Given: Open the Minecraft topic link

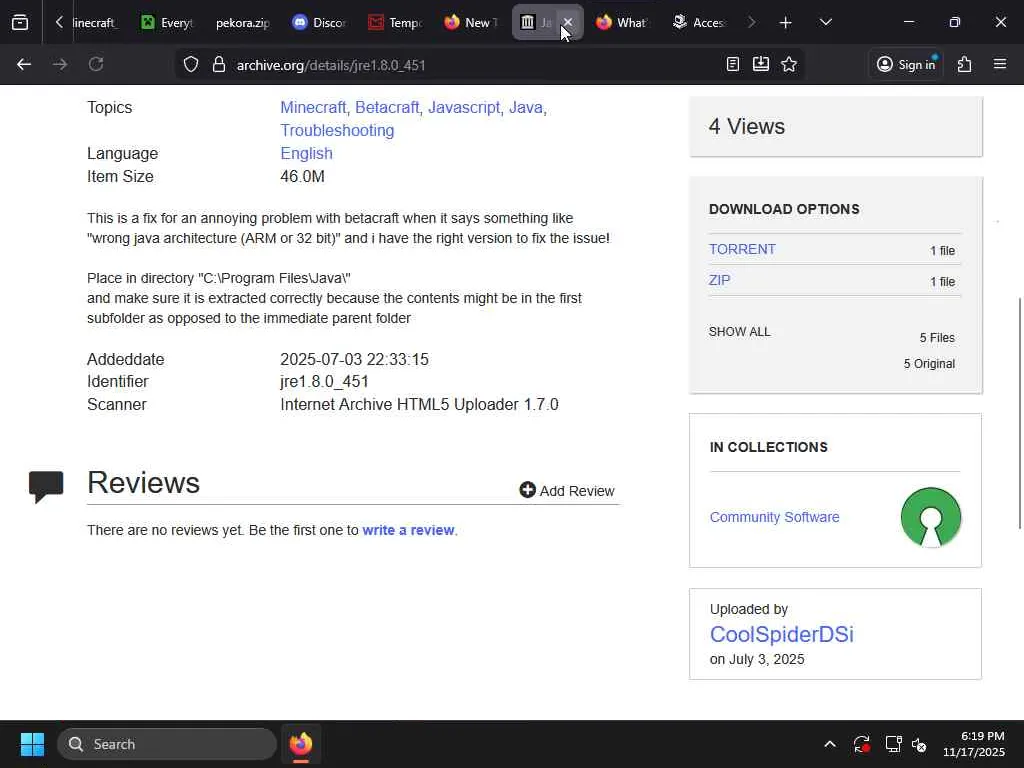Looking at the screenshot, I should pyautogui.click(x=313, y=107).
